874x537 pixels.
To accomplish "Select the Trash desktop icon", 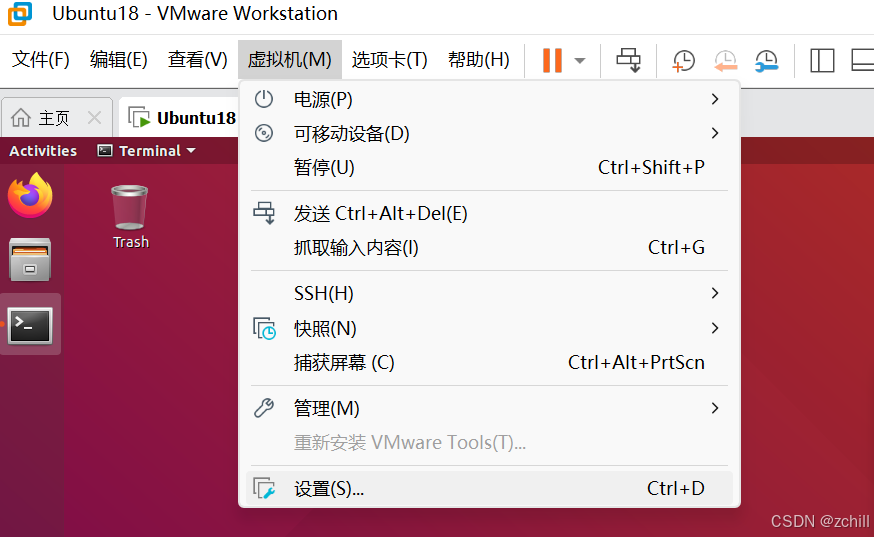I will (x=130, y=217).
